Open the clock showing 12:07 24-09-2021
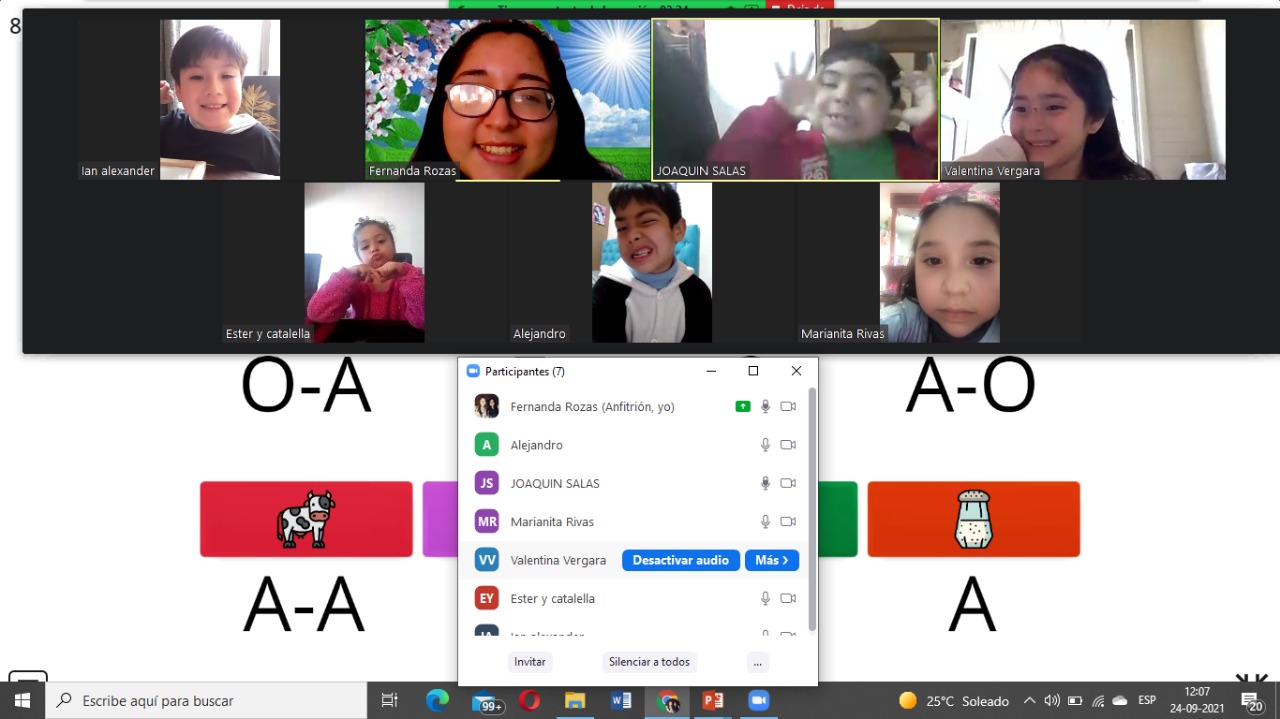The image size is (1280, 719). 1197,701
